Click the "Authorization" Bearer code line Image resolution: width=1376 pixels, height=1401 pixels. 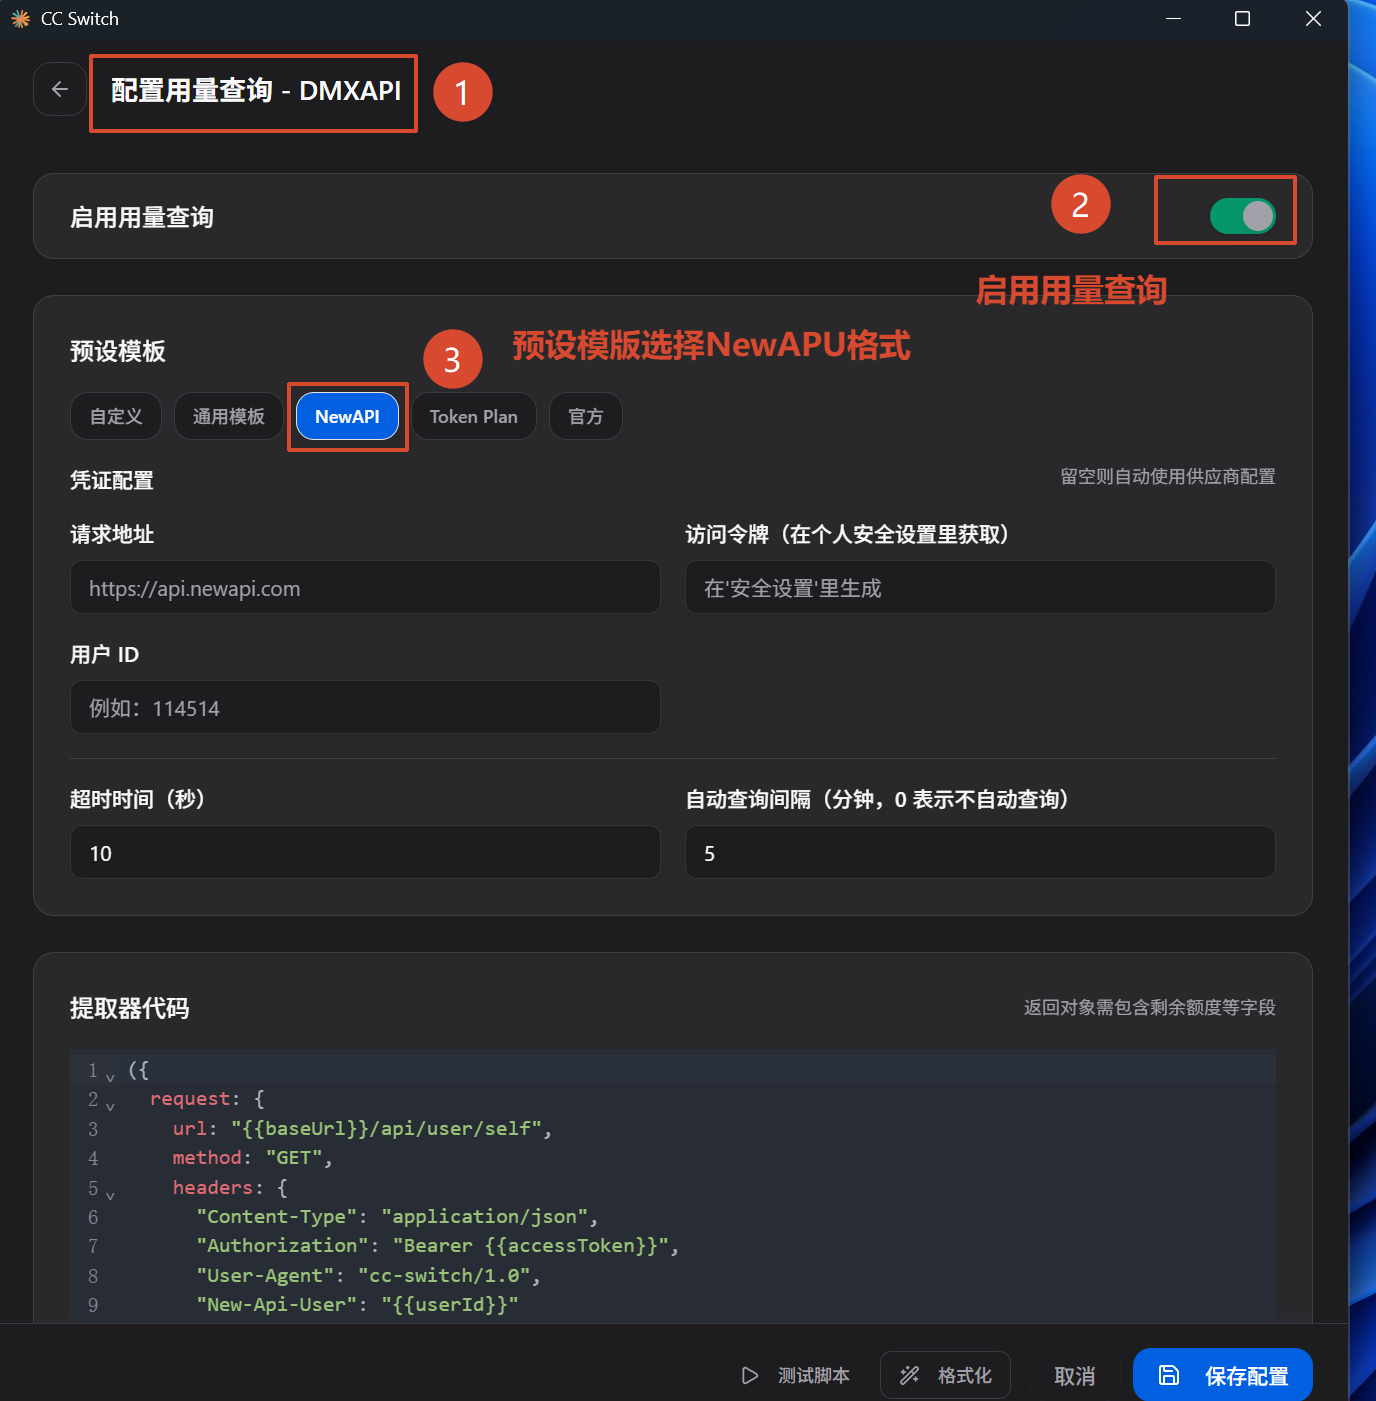(438, 1245)
